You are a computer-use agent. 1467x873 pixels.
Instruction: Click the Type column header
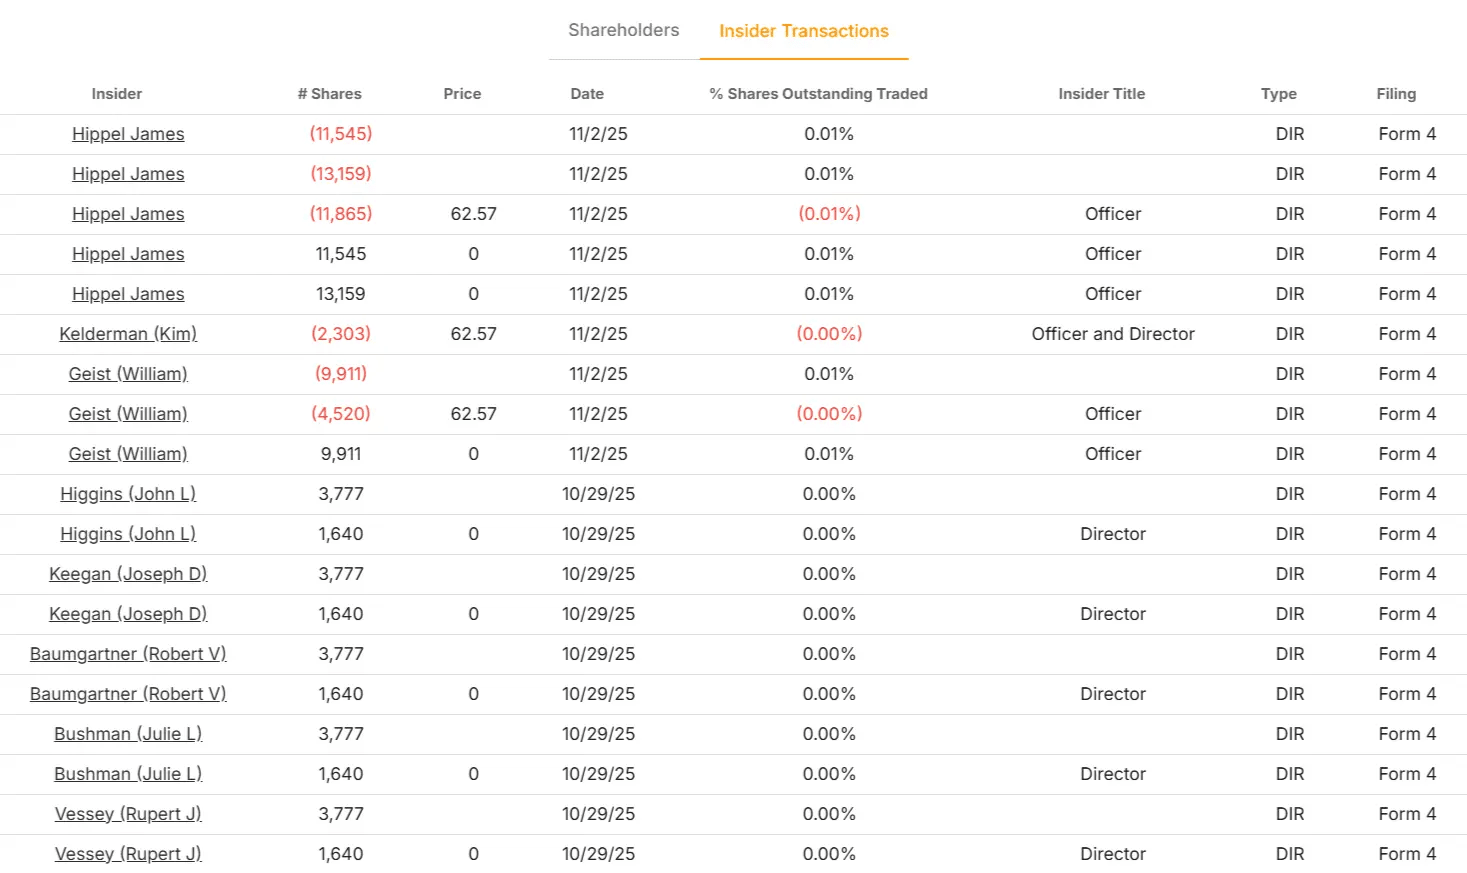click(x=1278, y=93)
